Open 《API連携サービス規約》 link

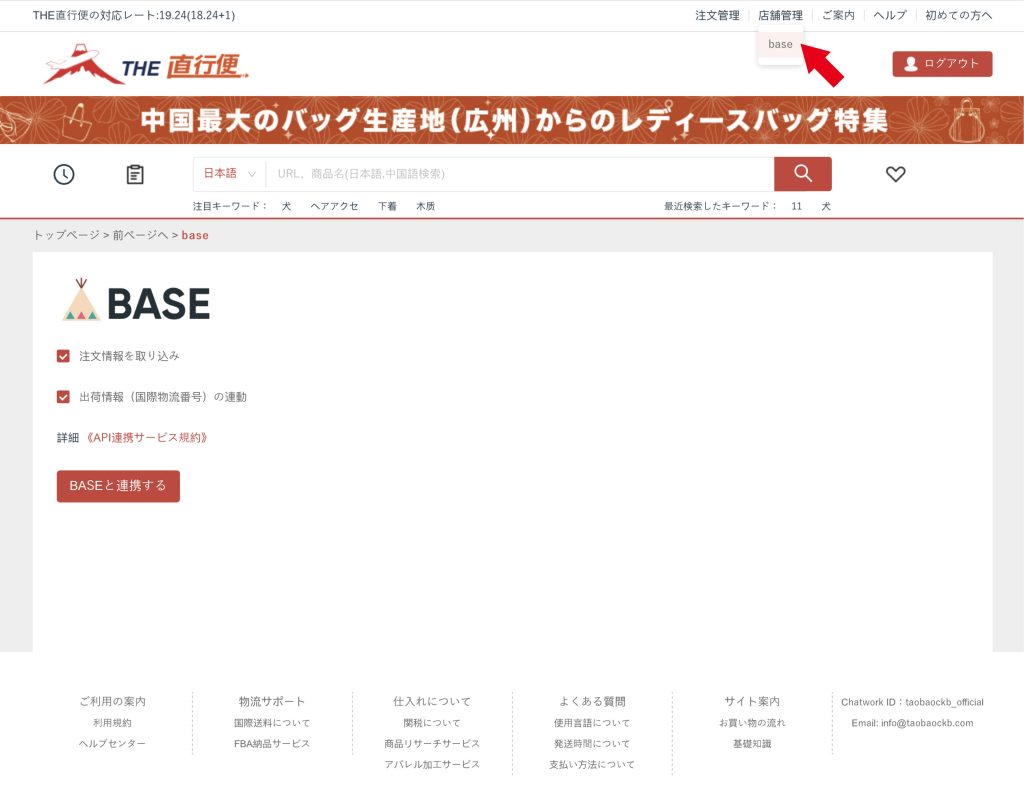(147, 437)
